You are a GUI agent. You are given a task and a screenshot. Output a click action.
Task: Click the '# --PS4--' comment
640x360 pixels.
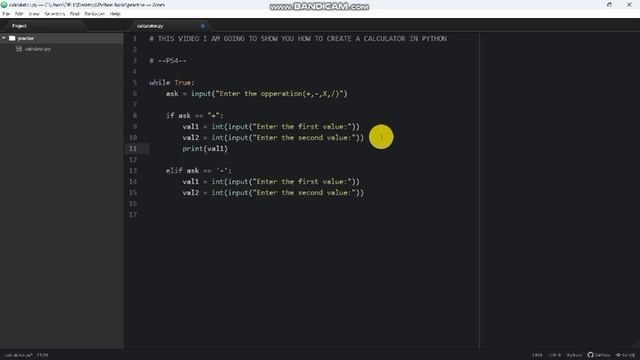click(x=168, y=61)
